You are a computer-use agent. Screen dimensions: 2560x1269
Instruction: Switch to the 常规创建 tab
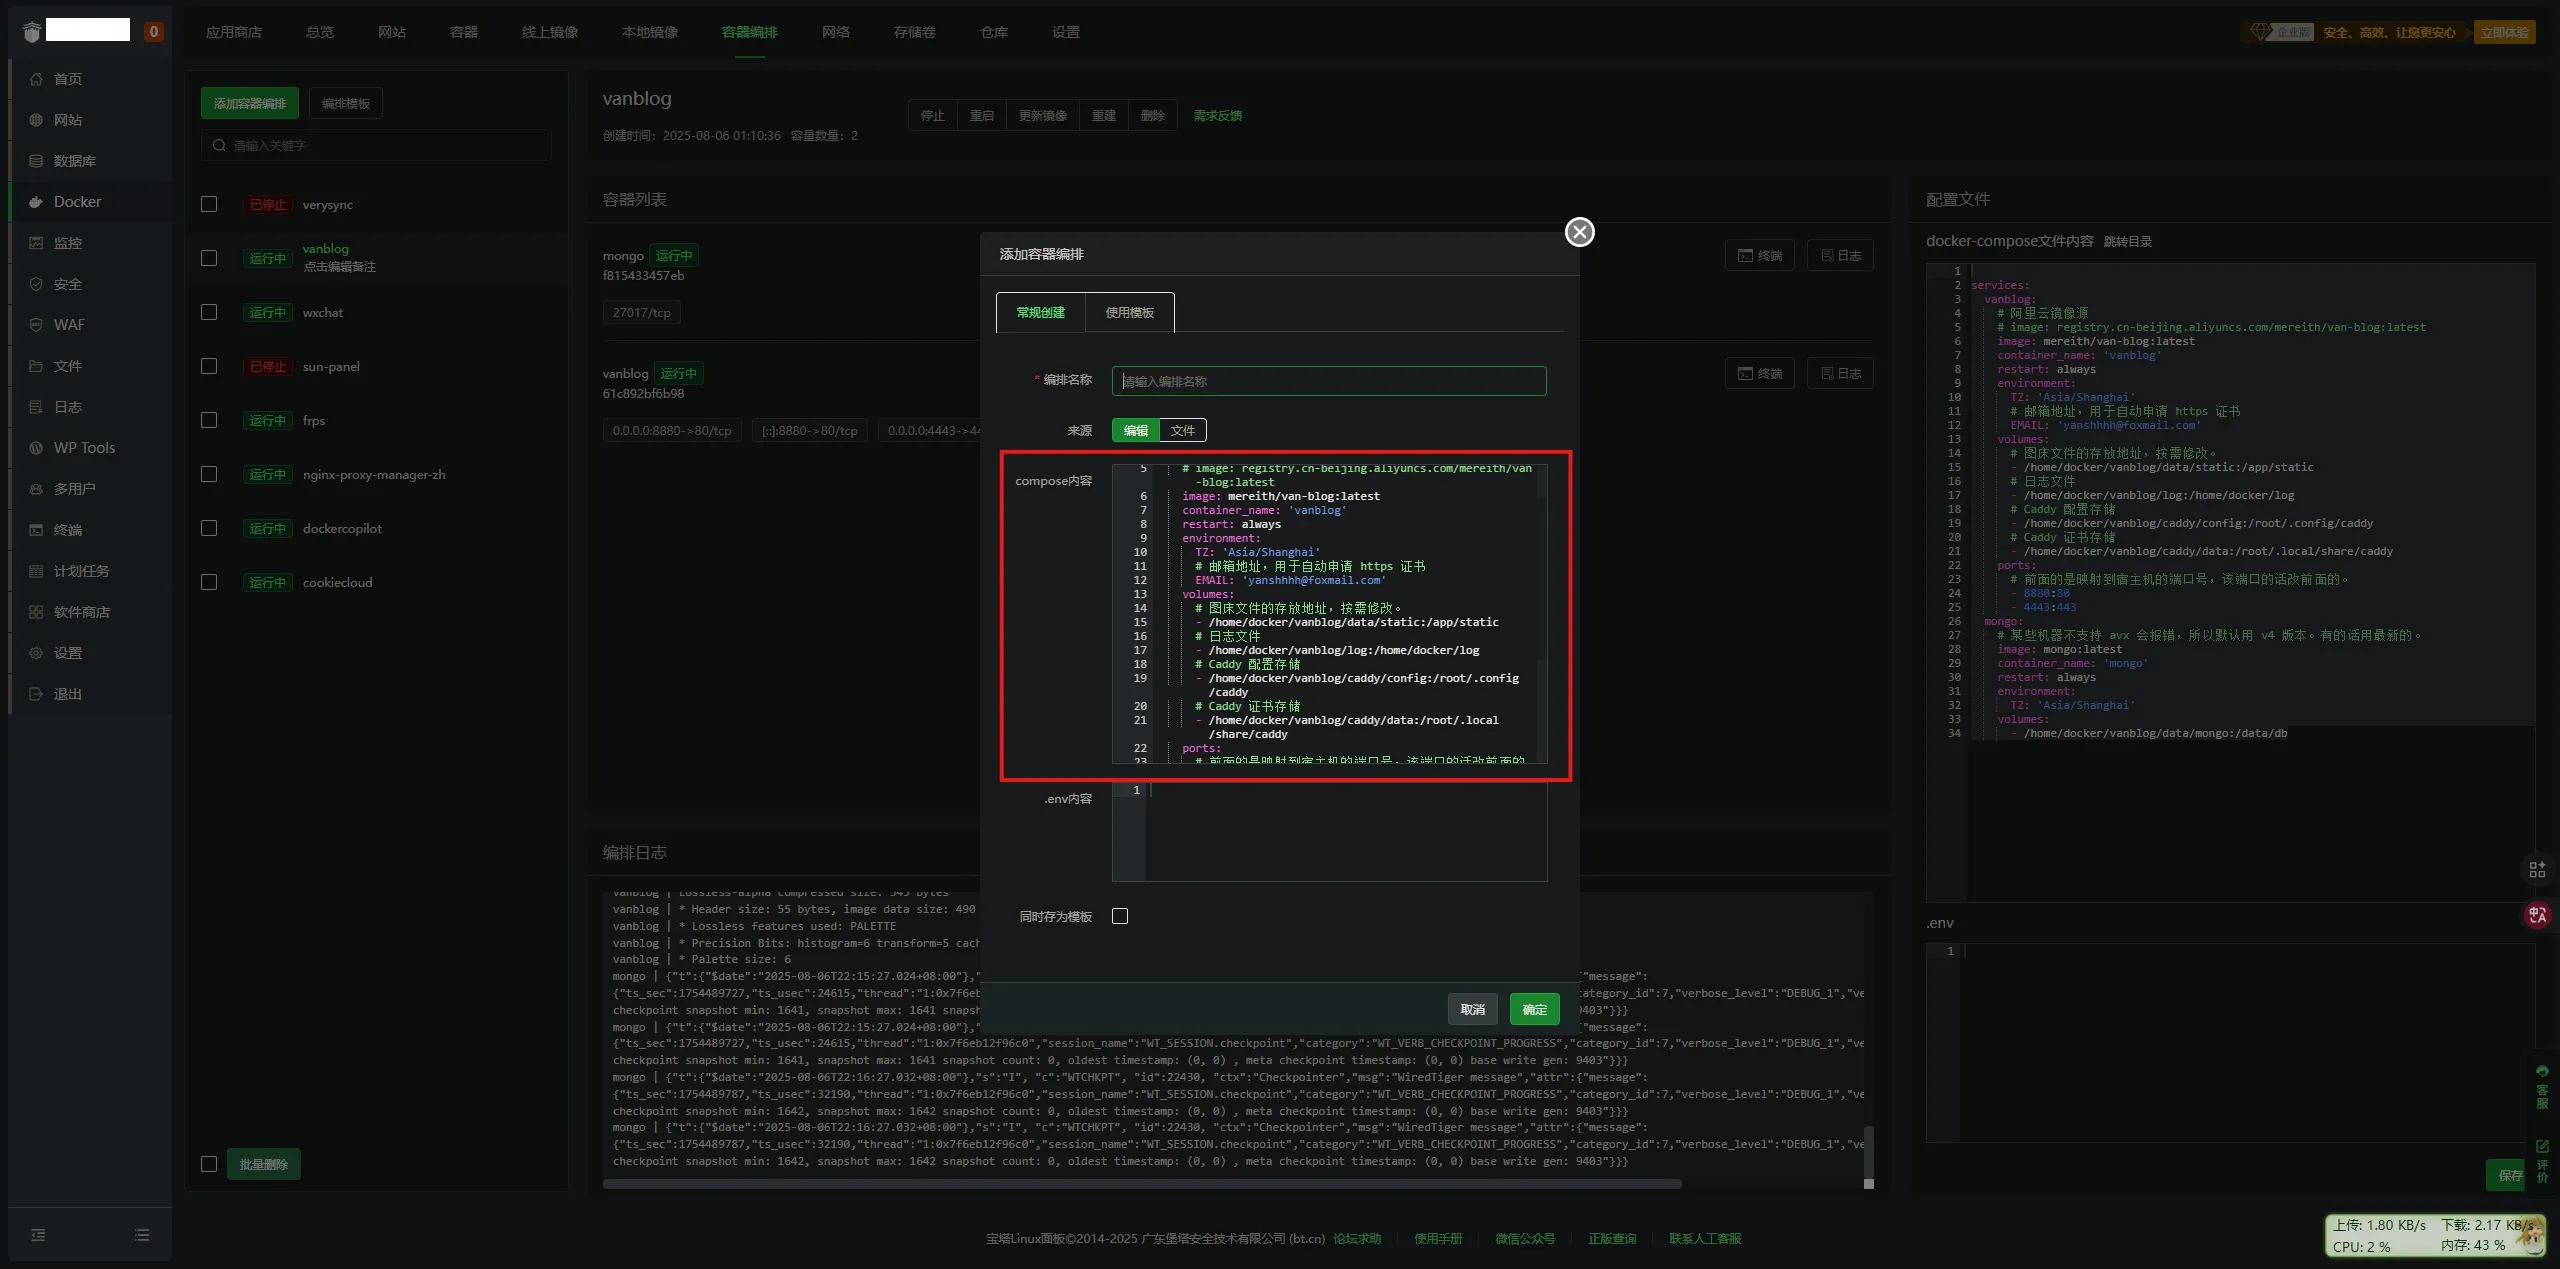tap(1041, 312)
